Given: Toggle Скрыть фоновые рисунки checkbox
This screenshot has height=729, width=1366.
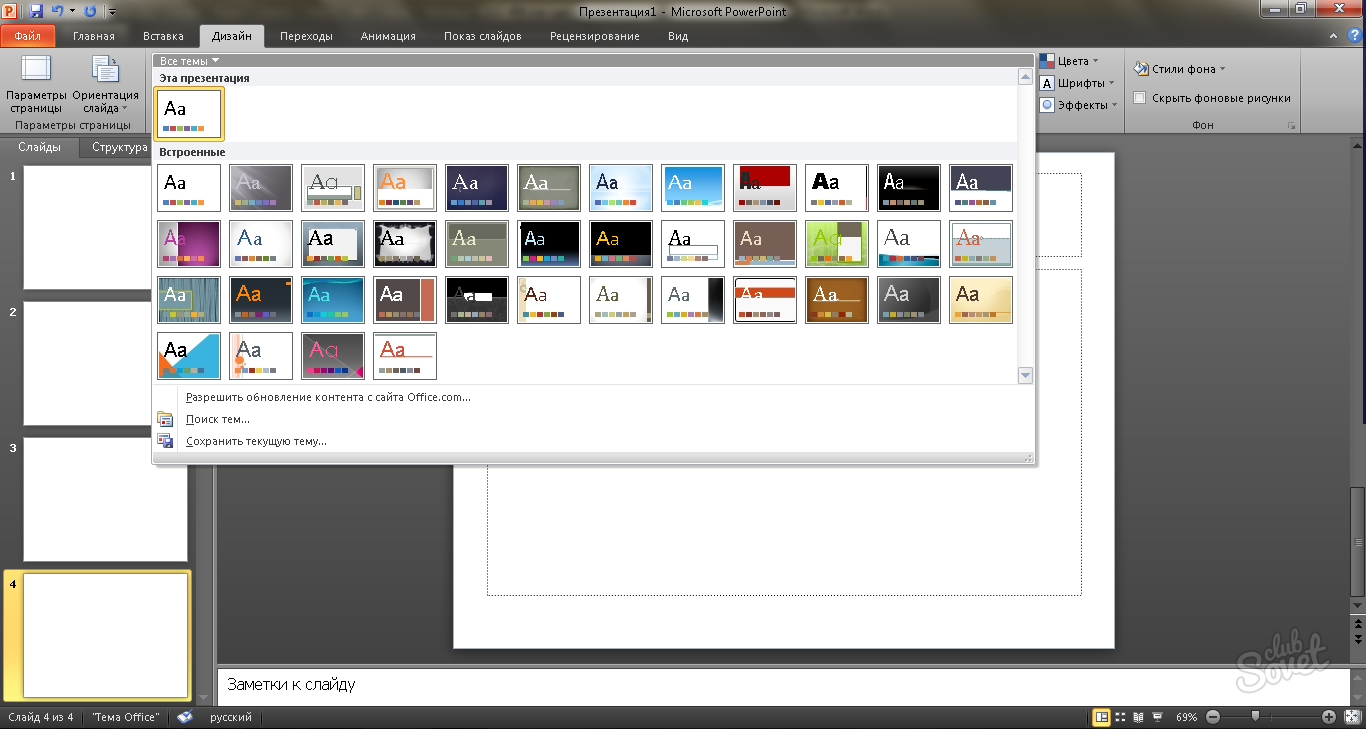Looking at the screenshot, I should [x=1139, y=98].
